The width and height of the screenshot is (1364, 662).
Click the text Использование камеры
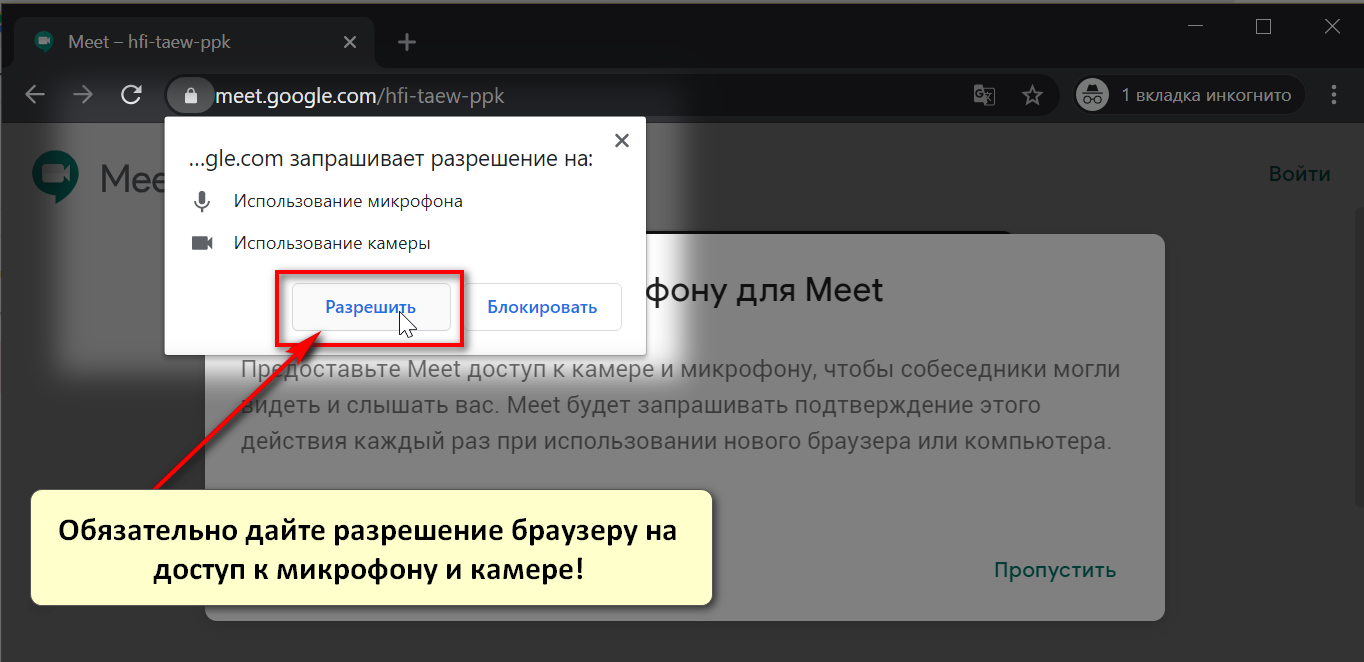[x=332, y=243]
